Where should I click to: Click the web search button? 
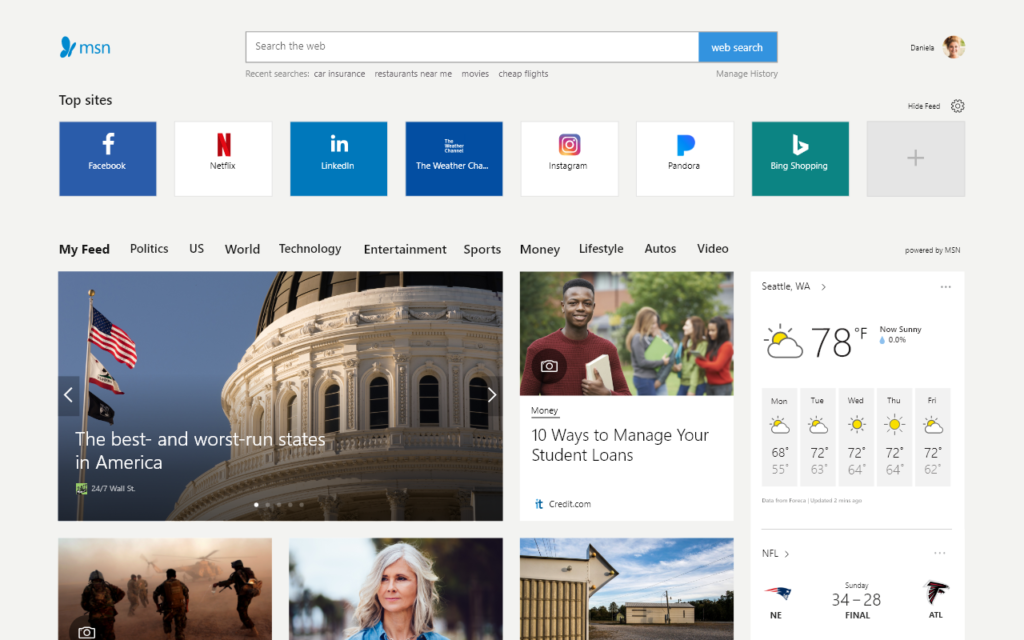coord(737,47)
